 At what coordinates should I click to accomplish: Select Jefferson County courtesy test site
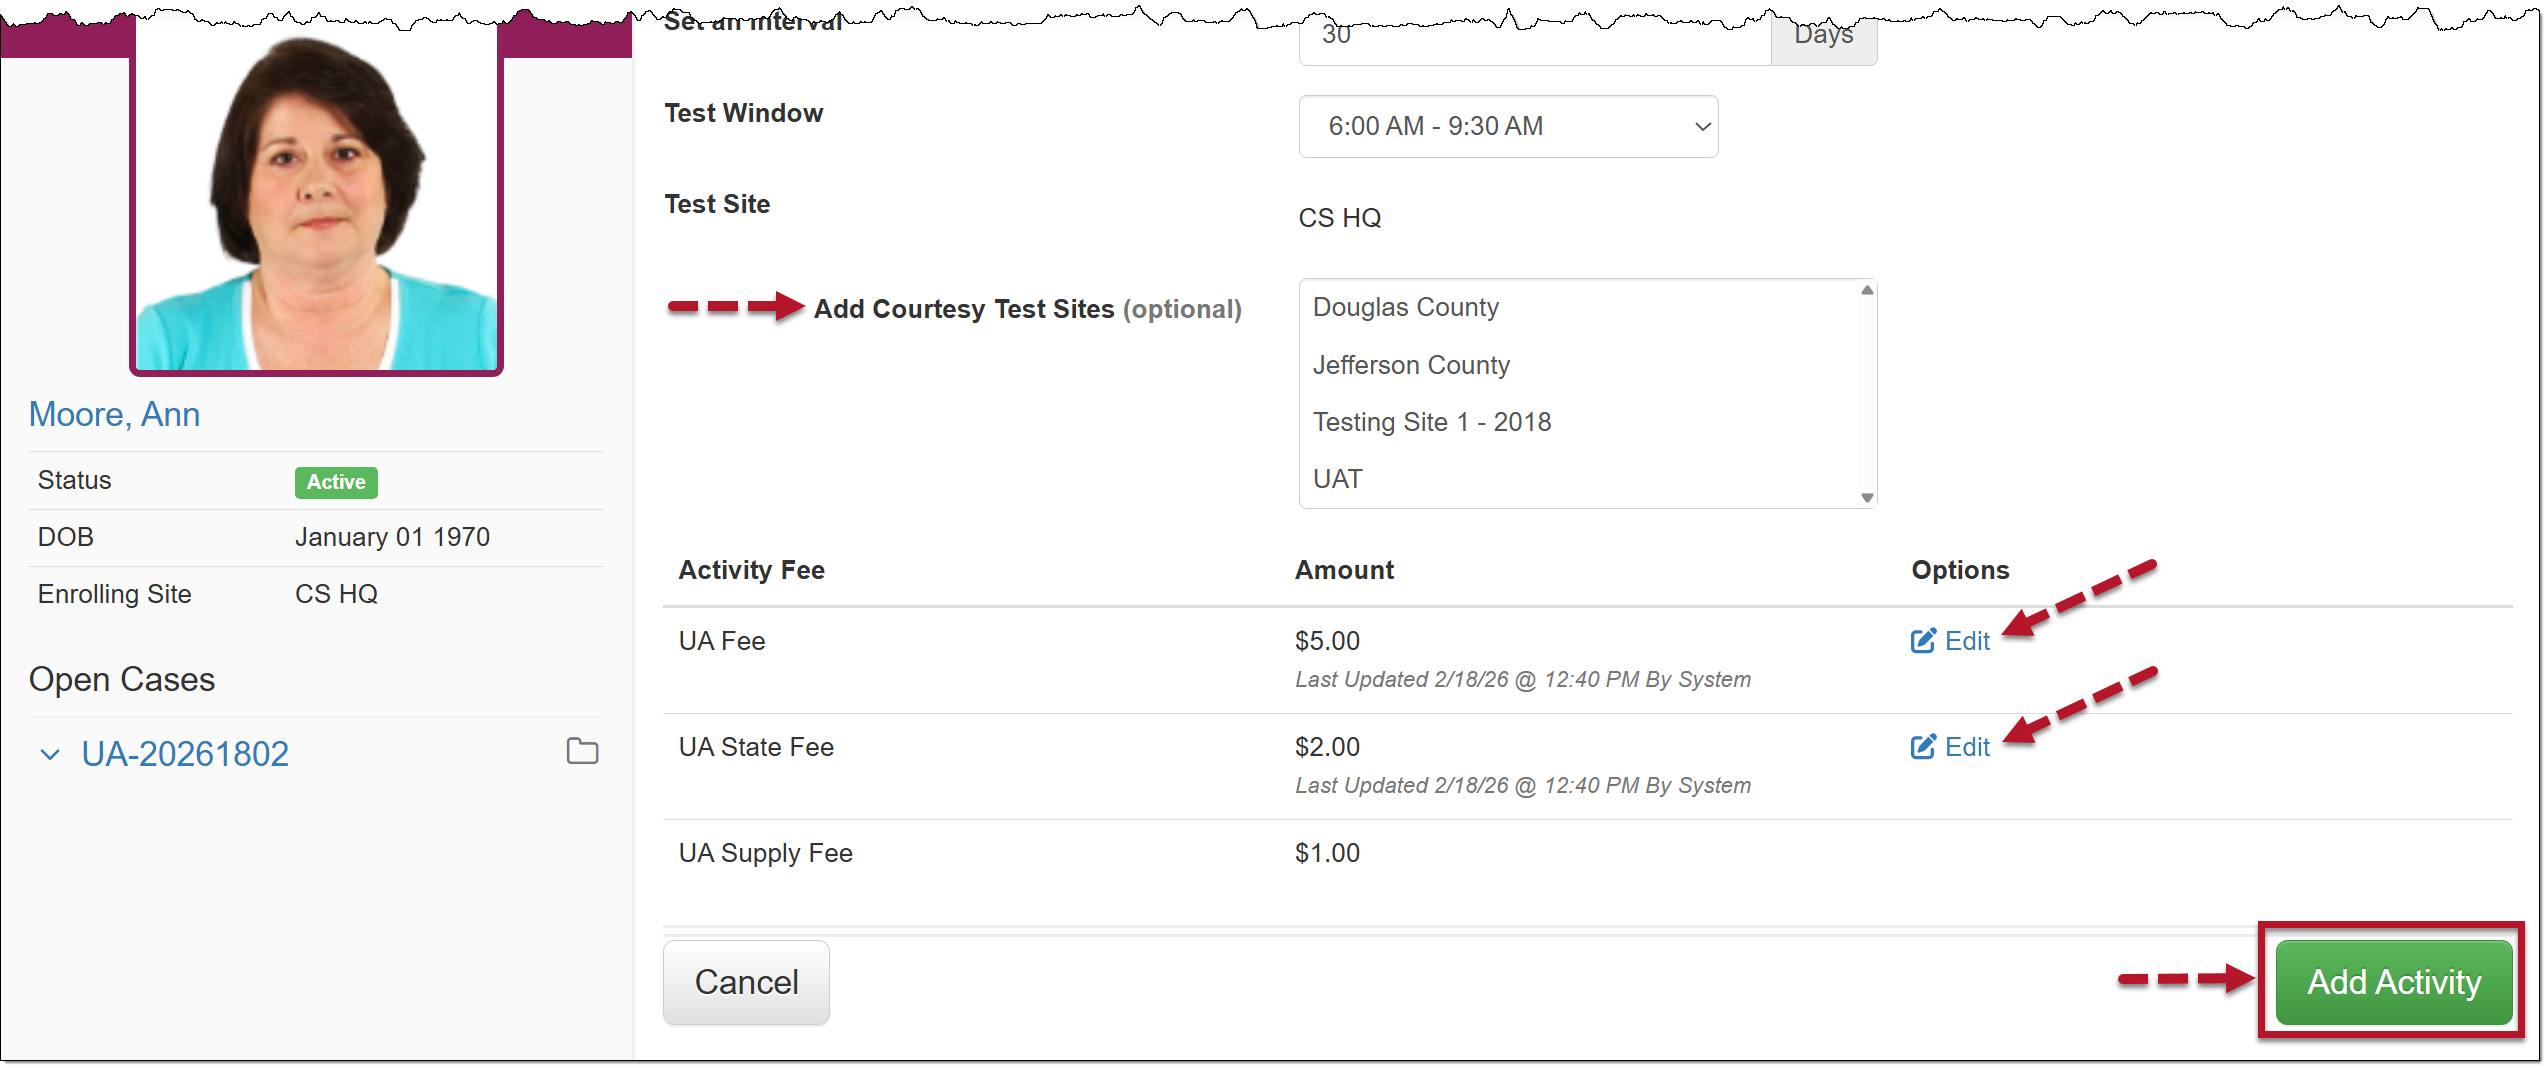pos(1410,365)
